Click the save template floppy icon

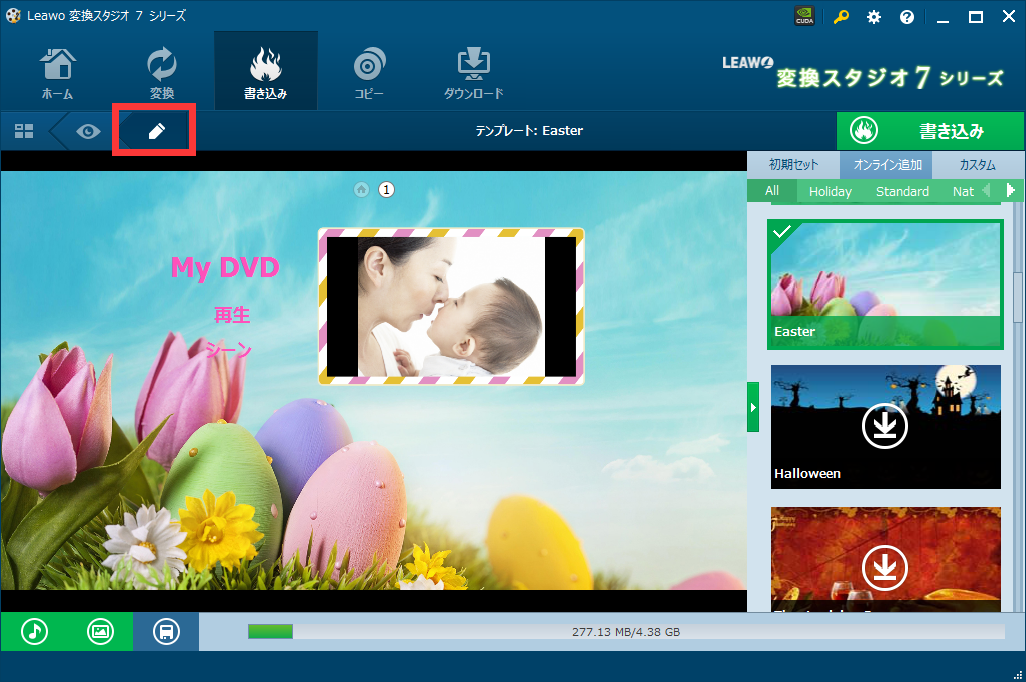166,631
